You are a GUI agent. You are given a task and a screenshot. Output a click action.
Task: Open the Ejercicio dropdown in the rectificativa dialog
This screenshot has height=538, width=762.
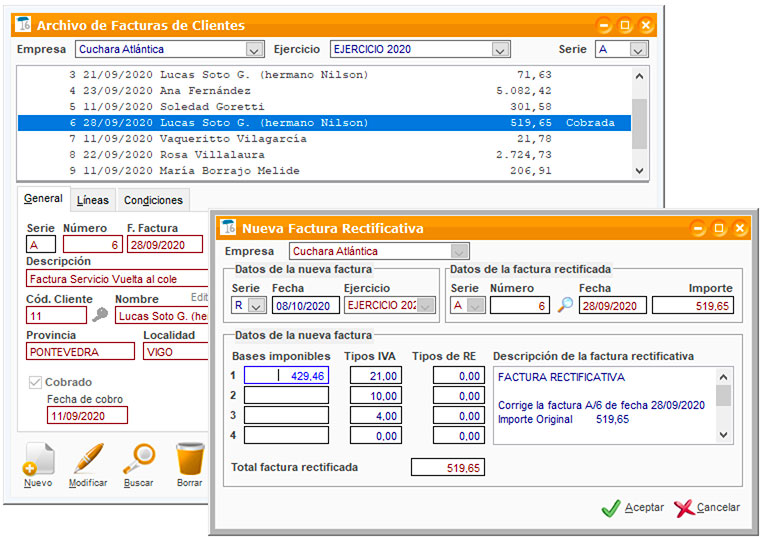click(426, 306)
